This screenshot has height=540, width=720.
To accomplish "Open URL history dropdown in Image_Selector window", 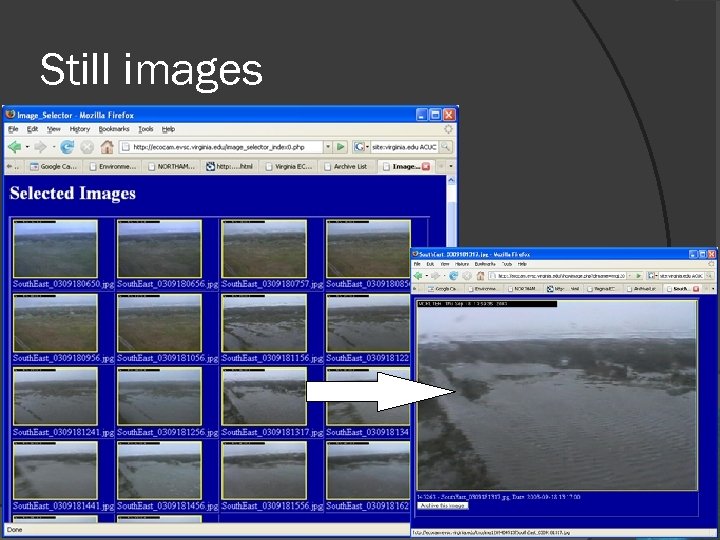I will pos(328,147).
